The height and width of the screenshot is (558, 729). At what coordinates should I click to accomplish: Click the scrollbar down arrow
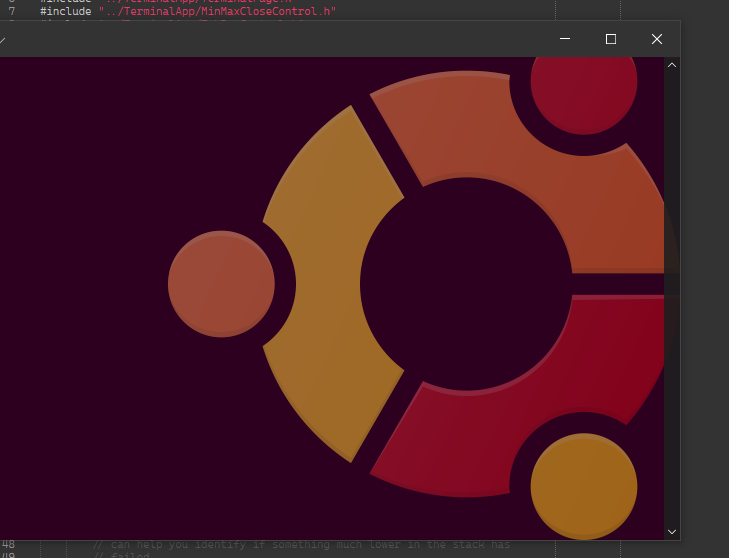pyautogui.click(x=672, y=531)
